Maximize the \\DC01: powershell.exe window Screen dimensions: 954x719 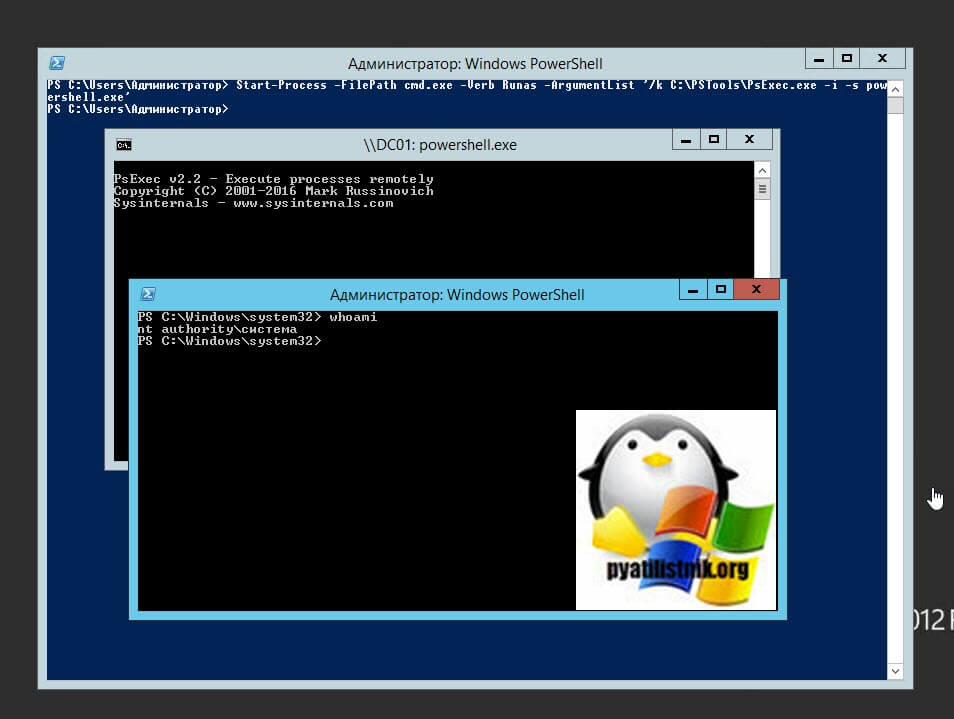tap(714, 139)
